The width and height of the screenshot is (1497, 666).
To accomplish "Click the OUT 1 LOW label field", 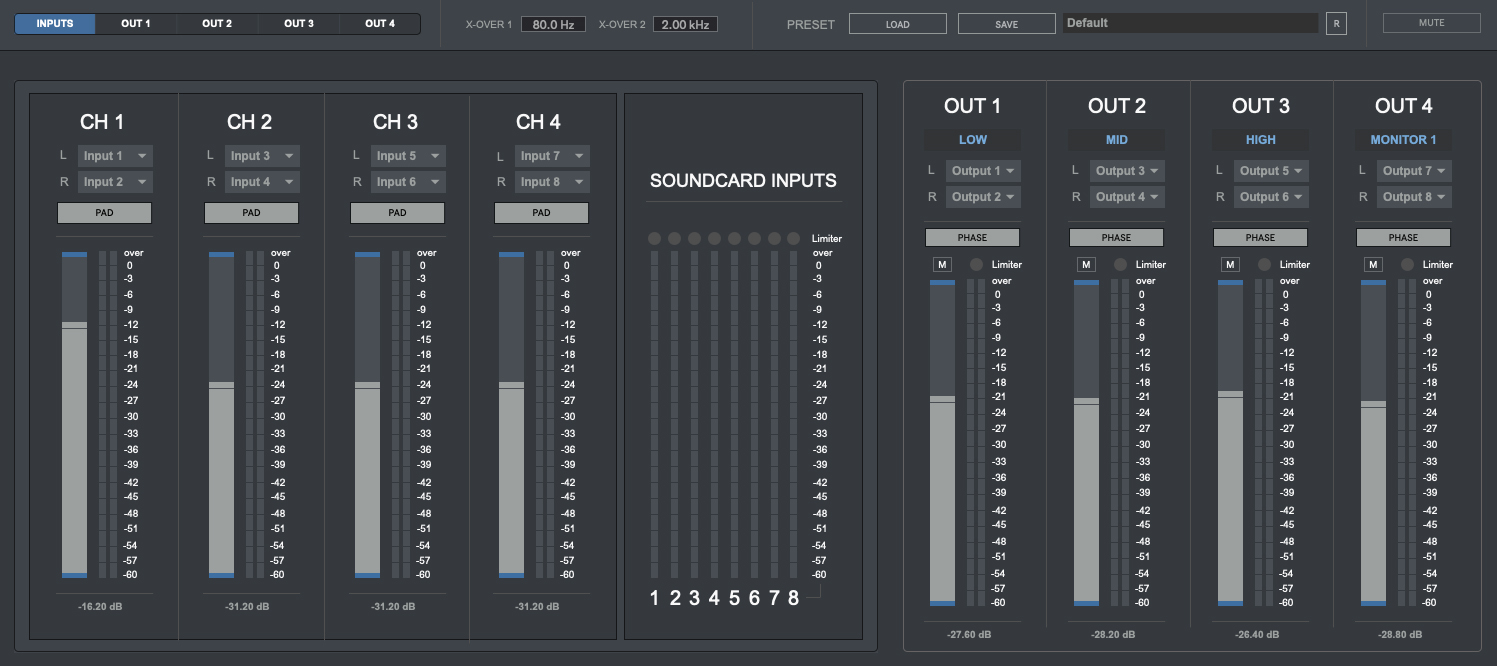I will tap(972, 140).
